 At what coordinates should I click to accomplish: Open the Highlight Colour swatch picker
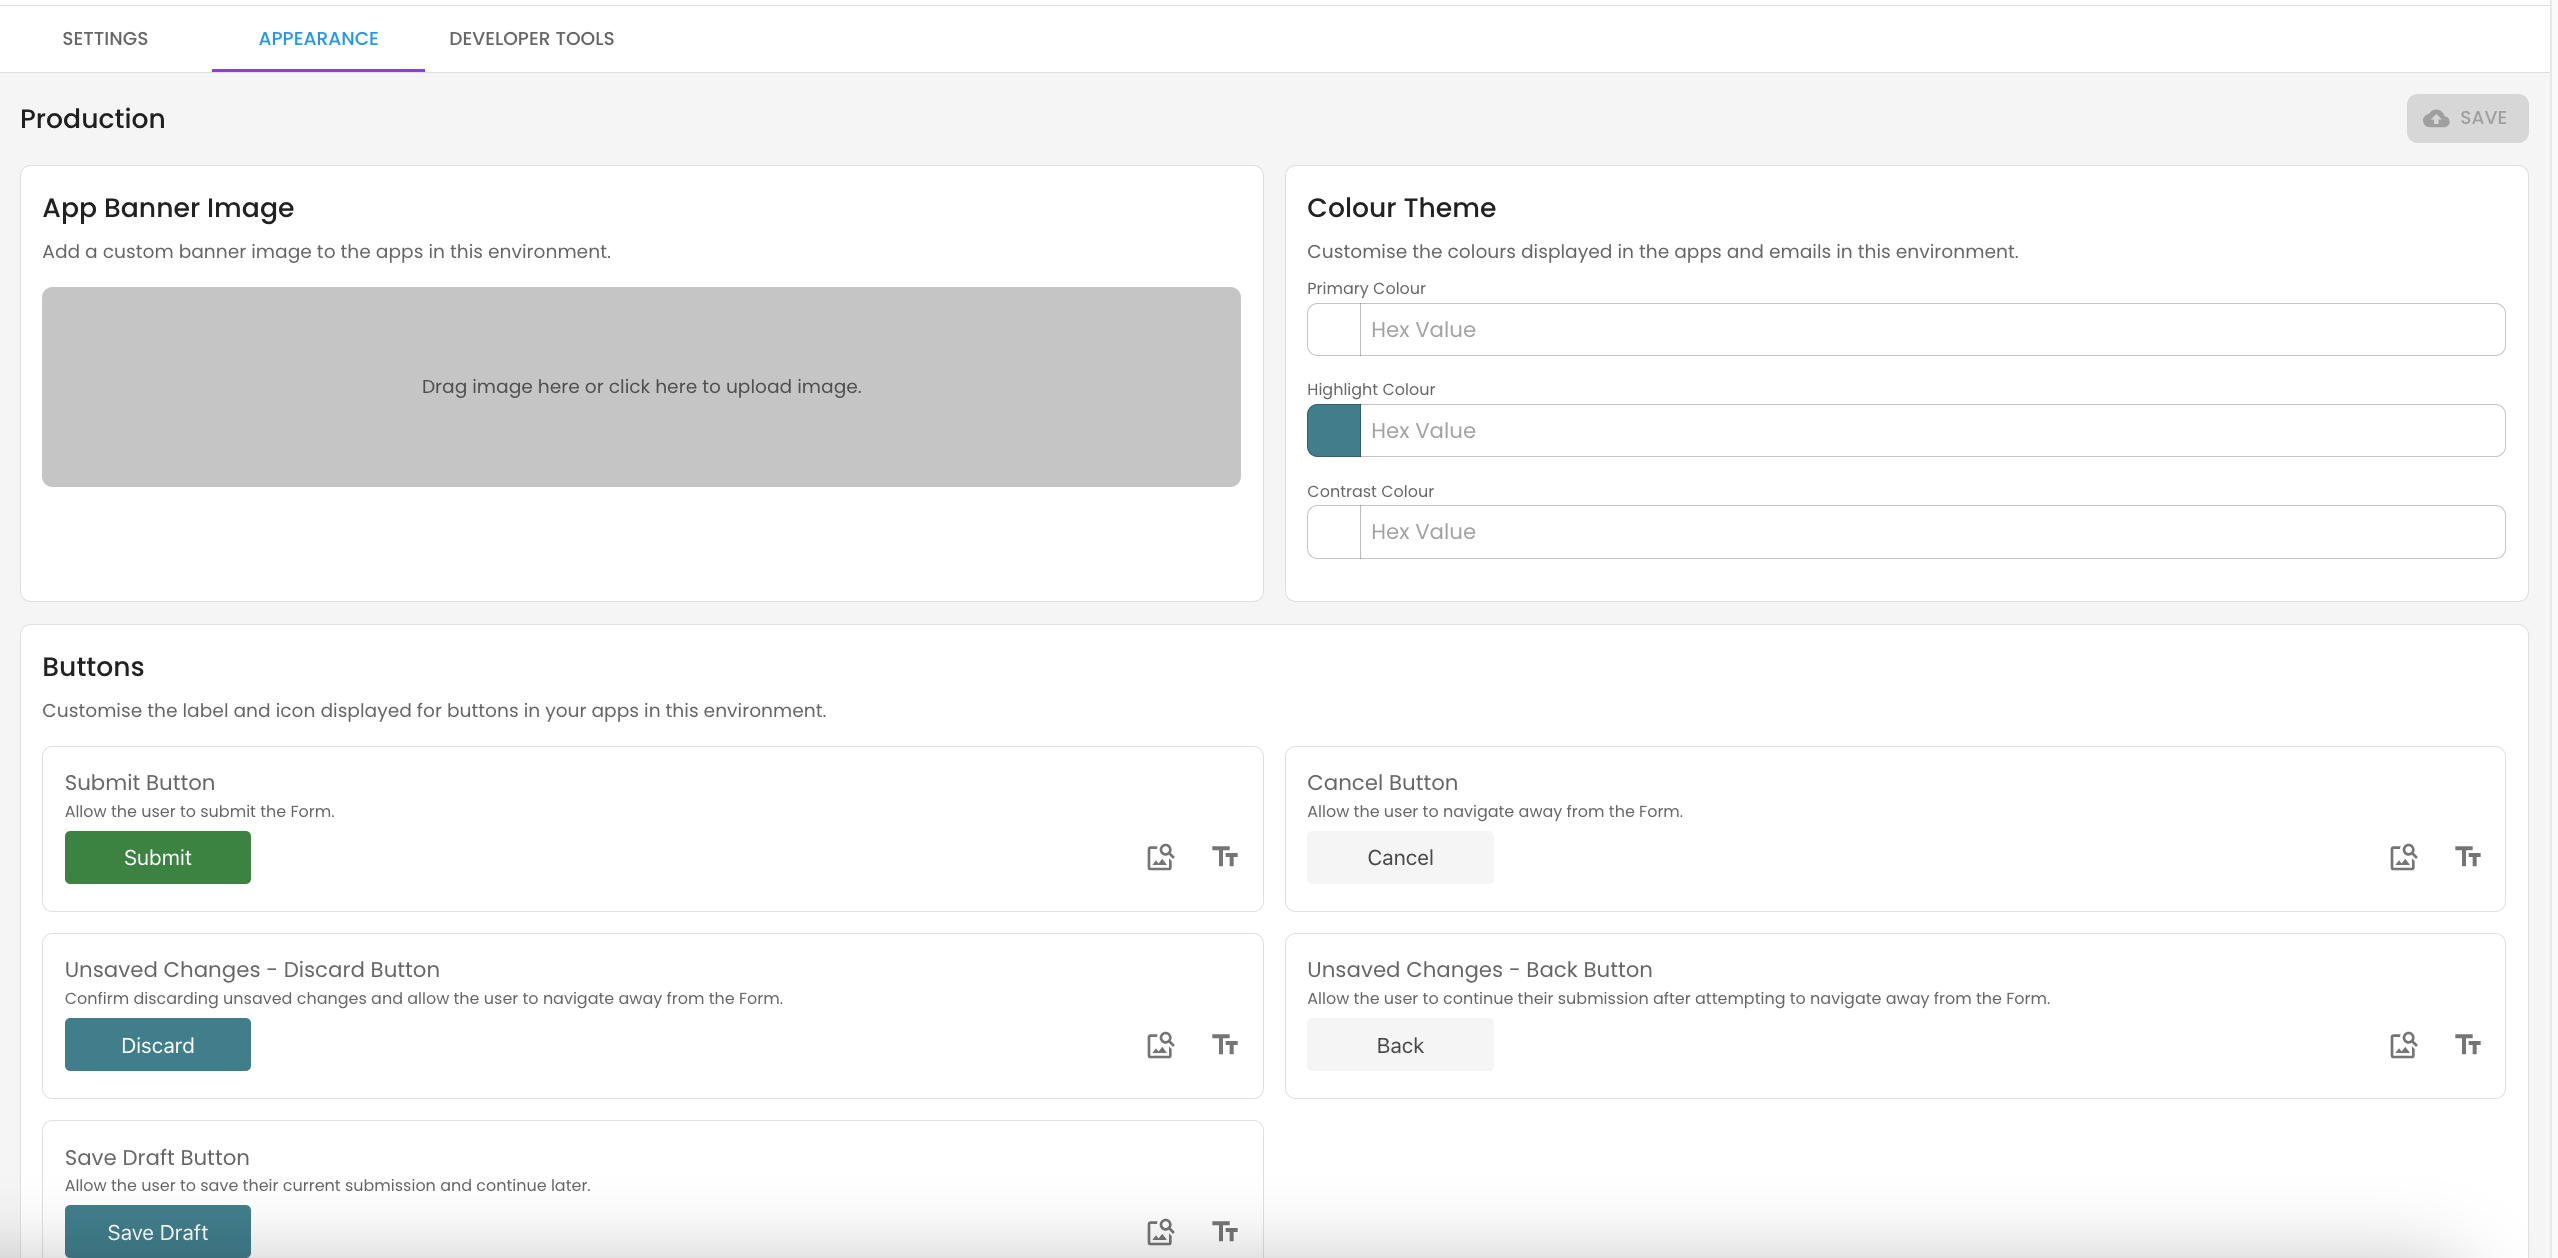[x=1334, y=431]
